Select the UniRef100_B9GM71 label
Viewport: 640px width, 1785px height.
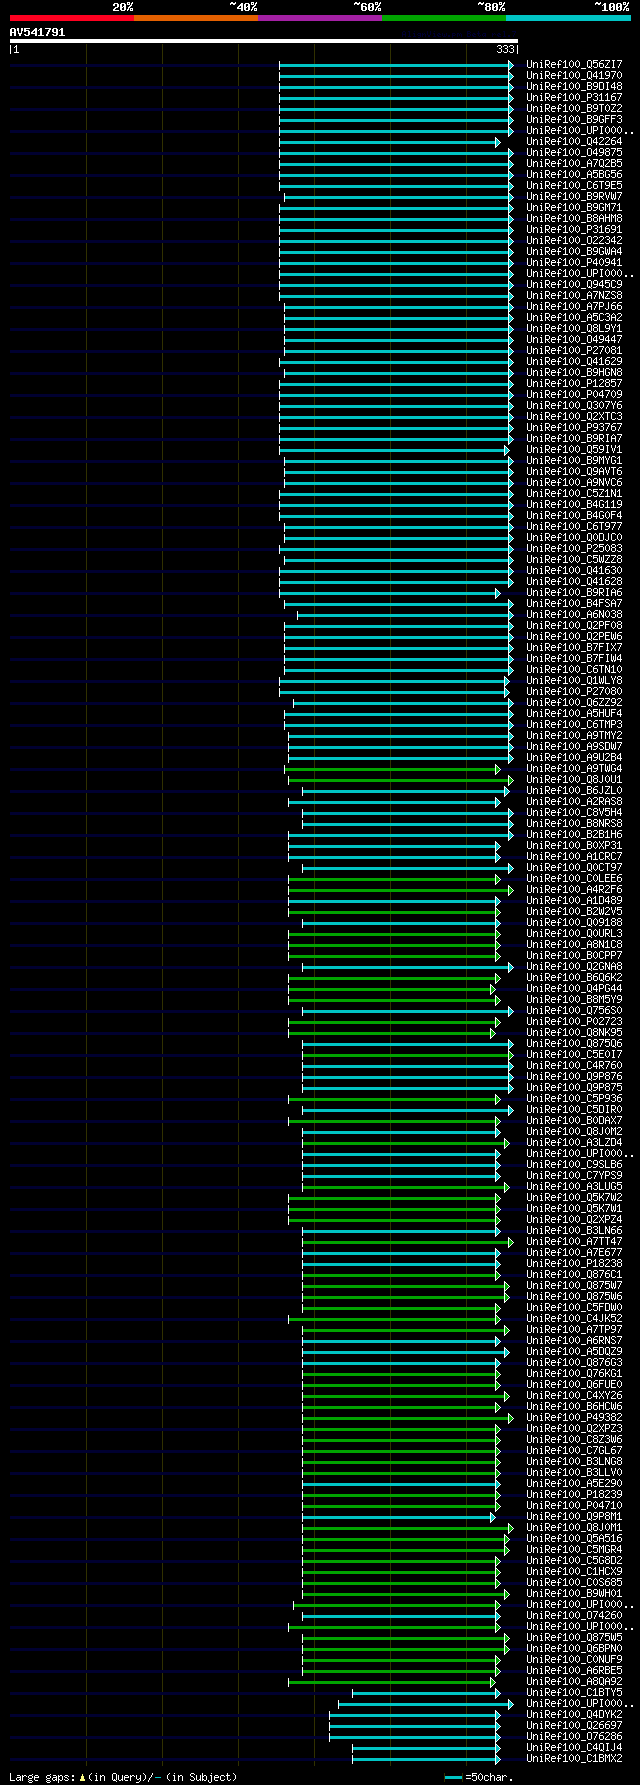[574, 207]
